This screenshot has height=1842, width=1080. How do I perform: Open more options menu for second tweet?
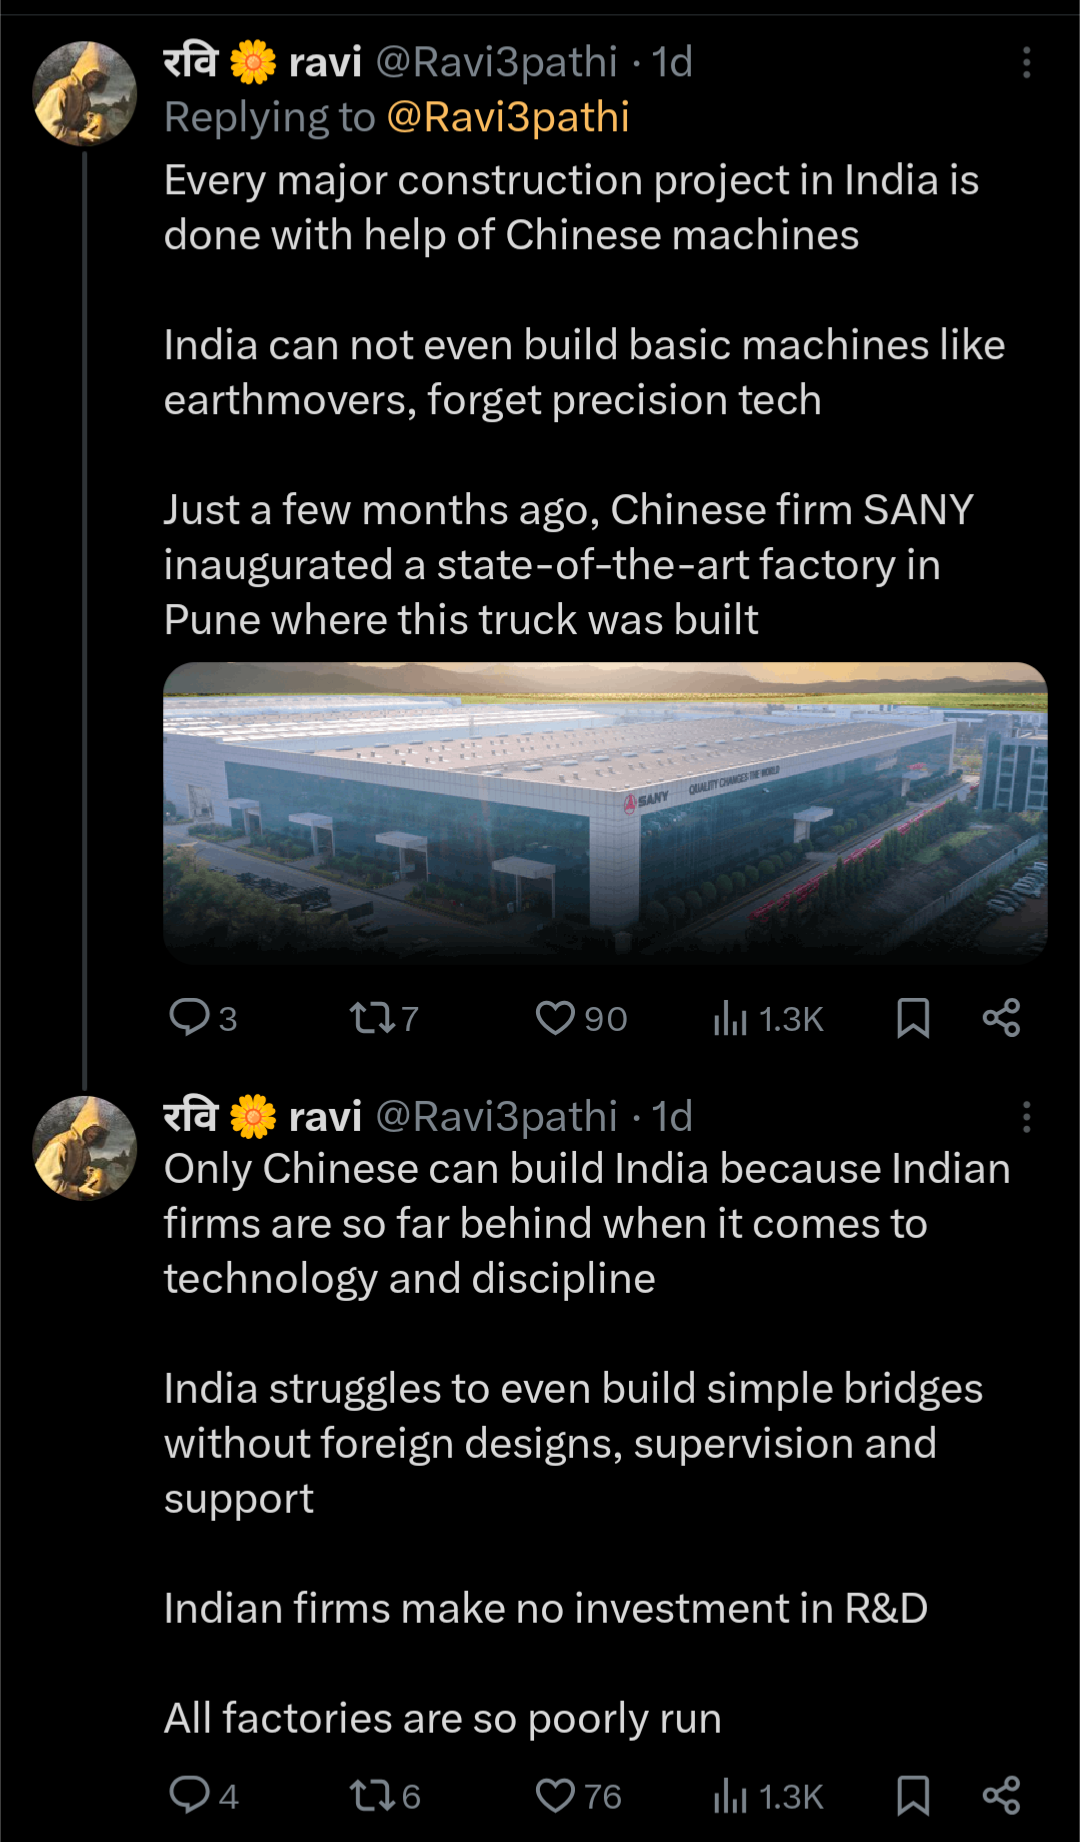tap(1026, 1116)
